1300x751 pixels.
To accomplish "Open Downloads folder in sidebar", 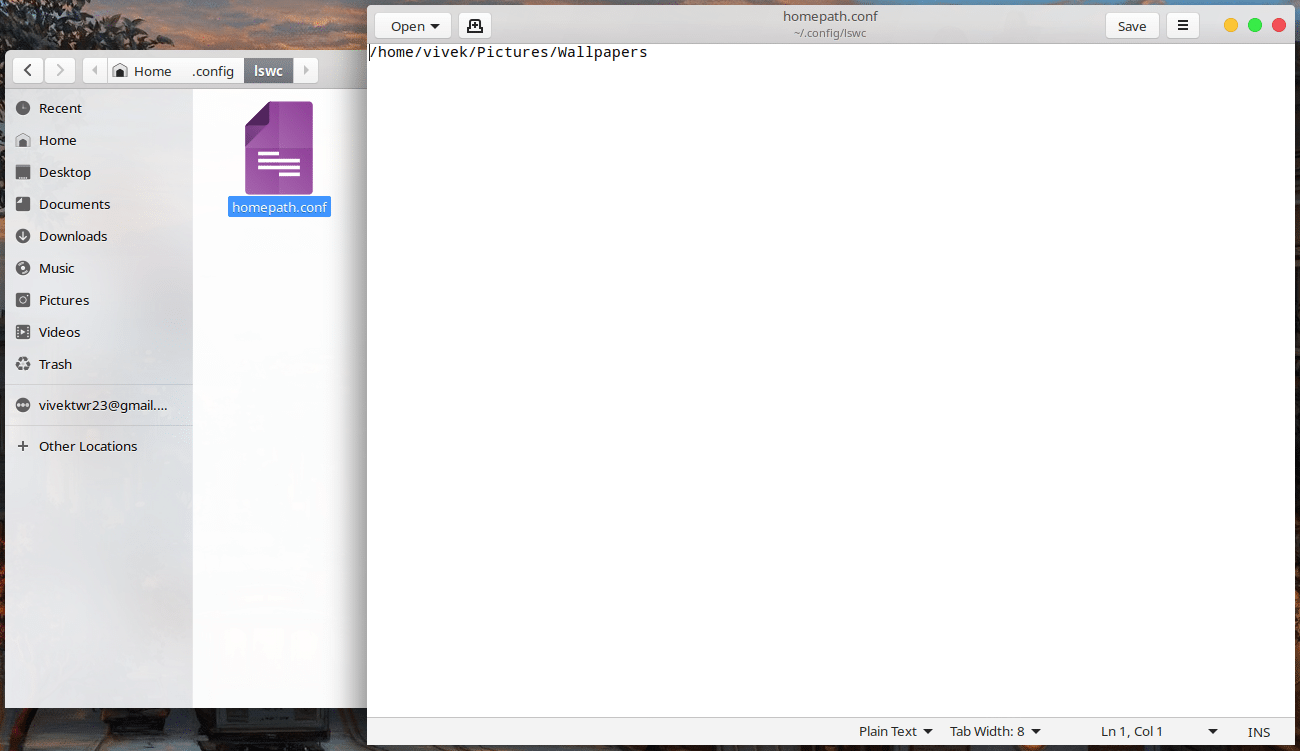I will [99, 236].
